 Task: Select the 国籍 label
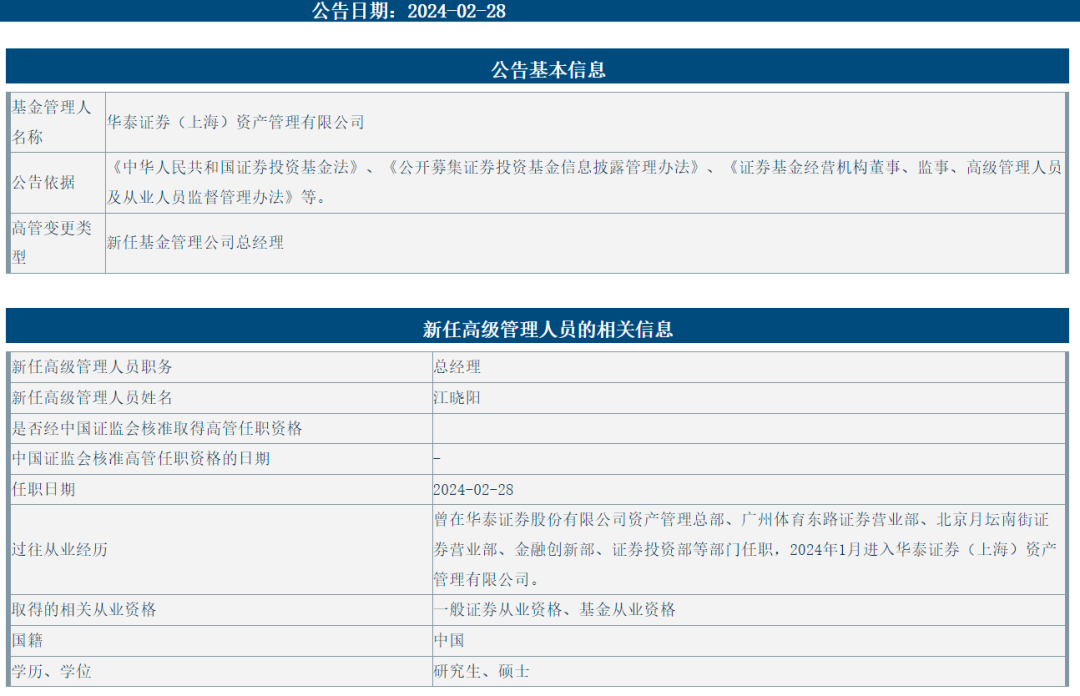[28, 641]
